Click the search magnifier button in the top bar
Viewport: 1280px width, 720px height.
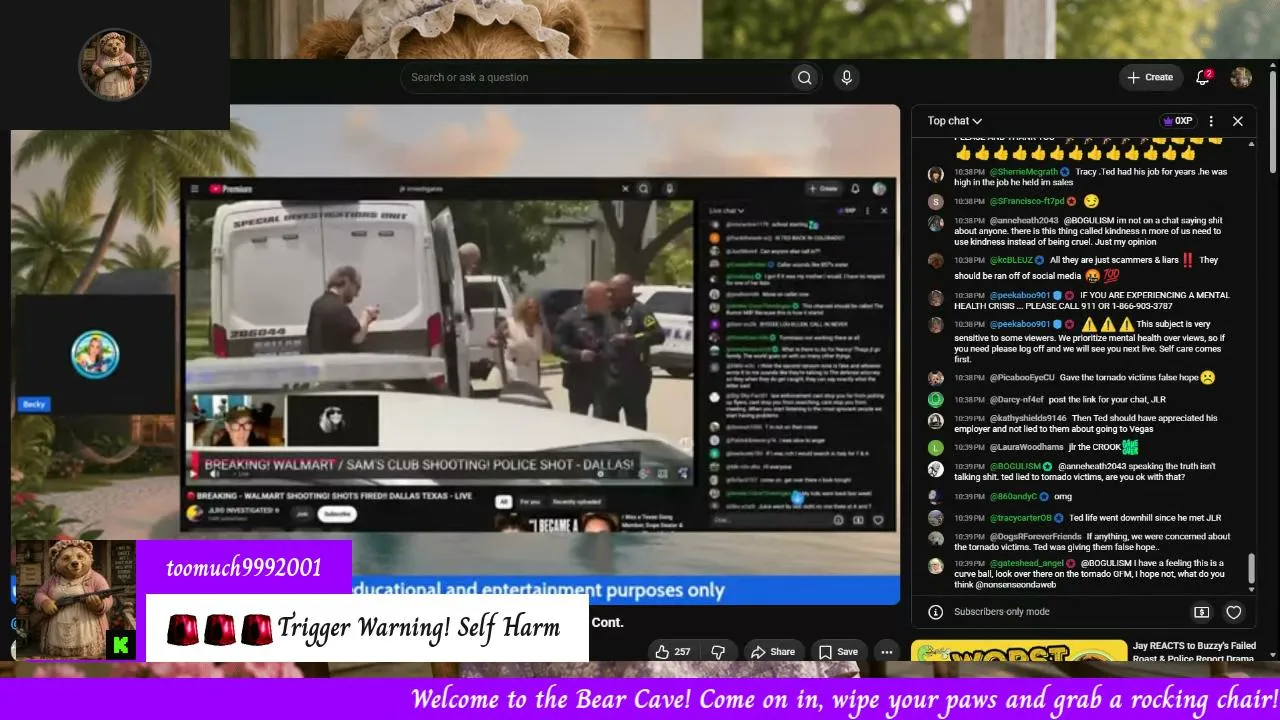pos(804,77)
